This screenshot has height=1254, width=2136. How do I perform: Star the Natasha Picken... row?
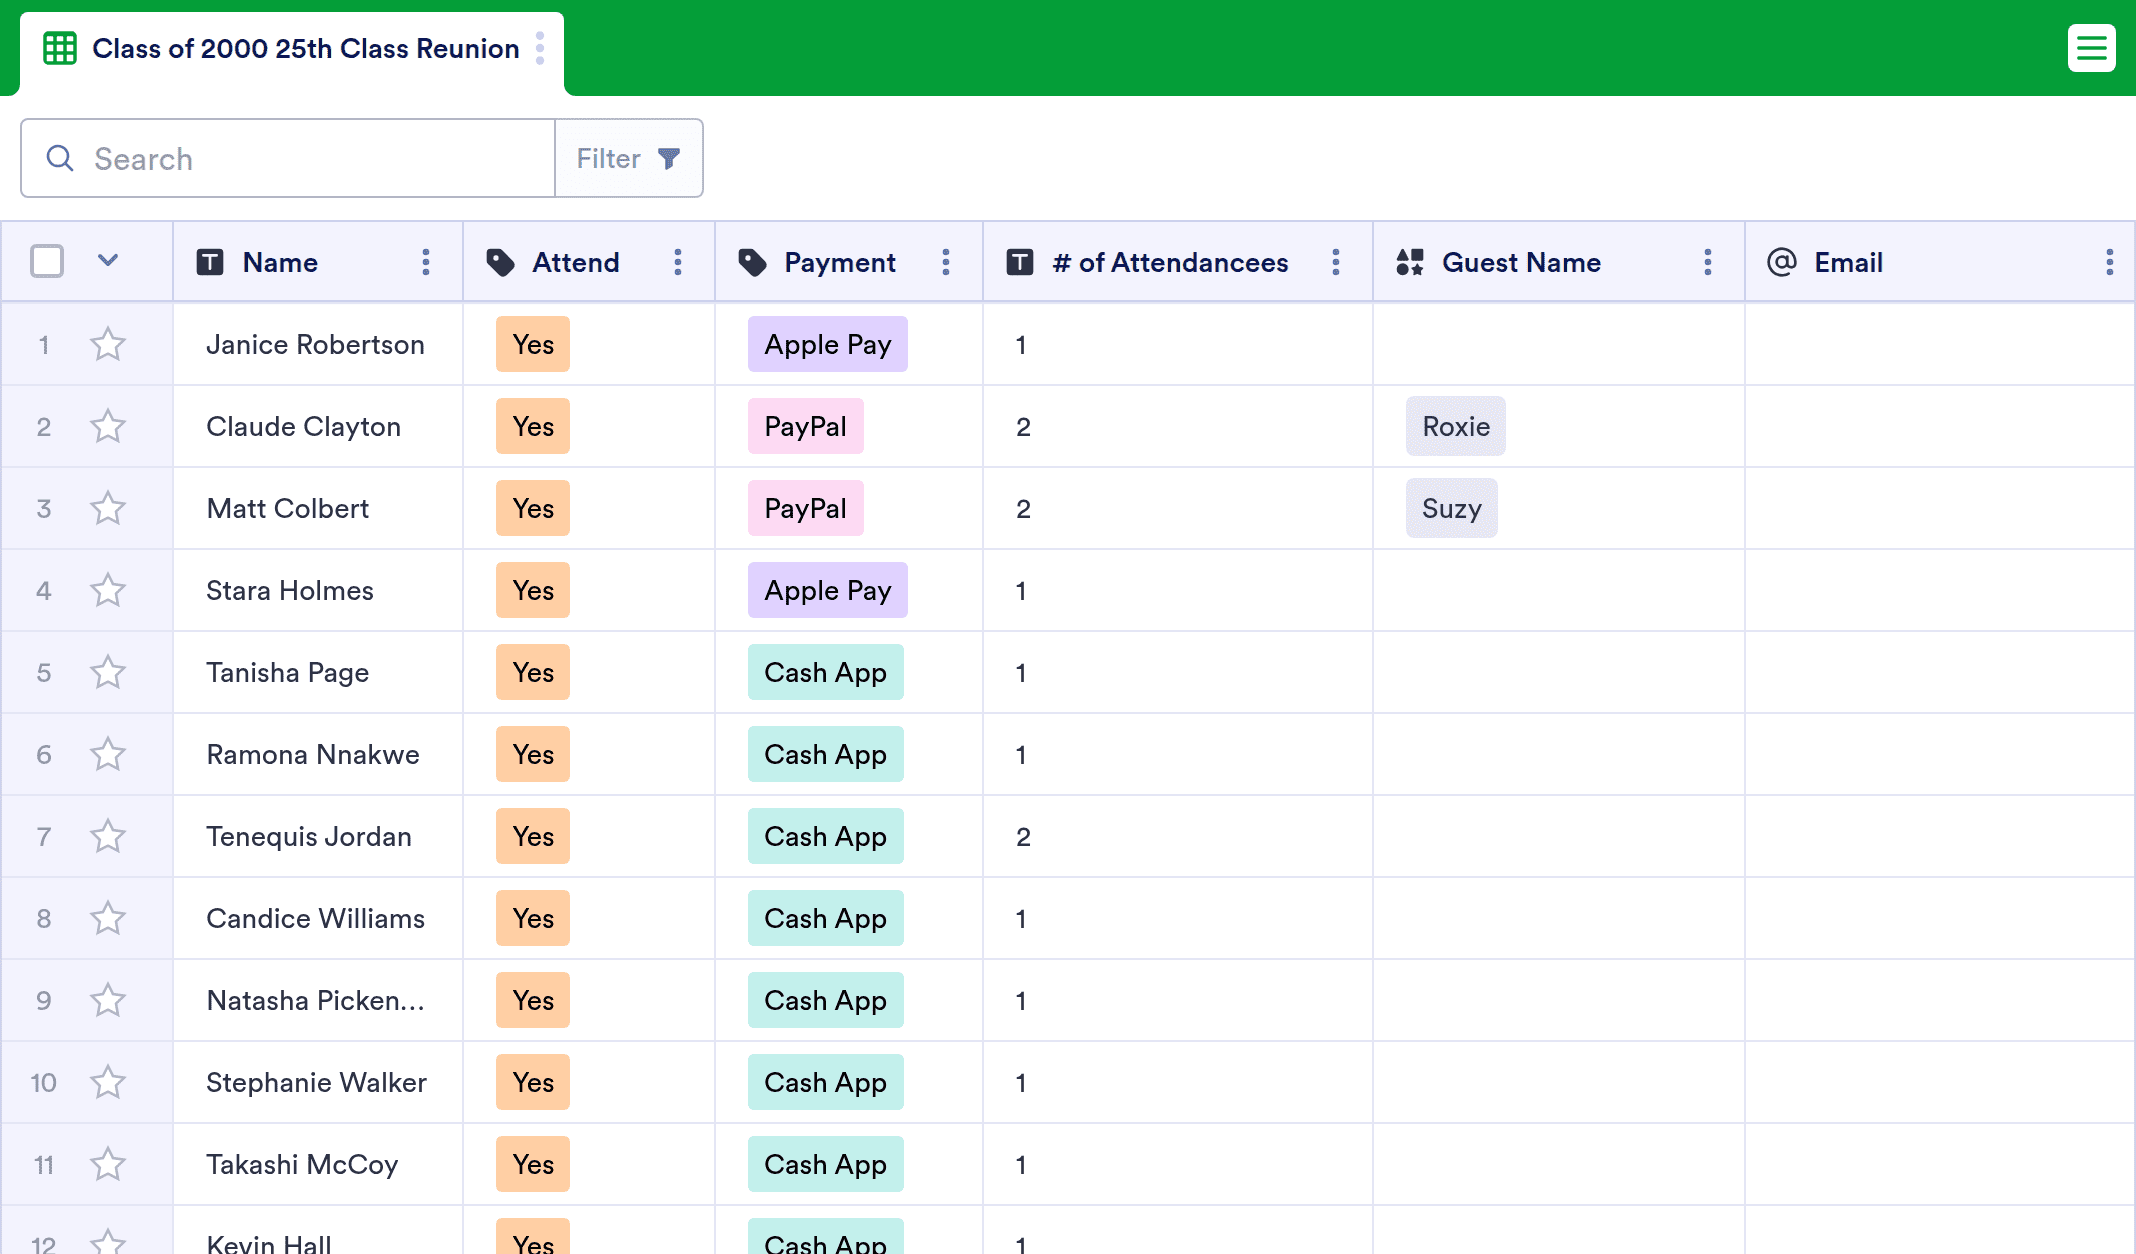coord(108,1000)
